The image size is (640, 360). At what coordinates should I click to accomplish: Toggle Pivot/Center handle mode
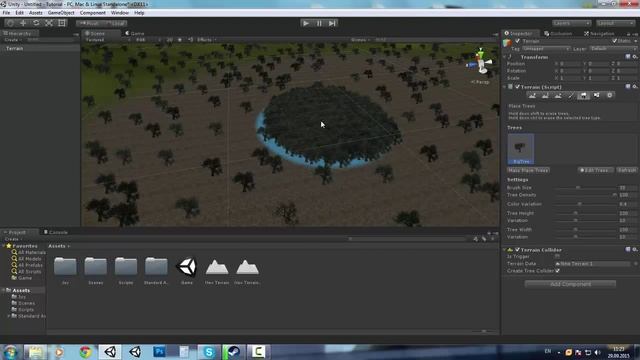pyautogui.click(x=89, y=23)
